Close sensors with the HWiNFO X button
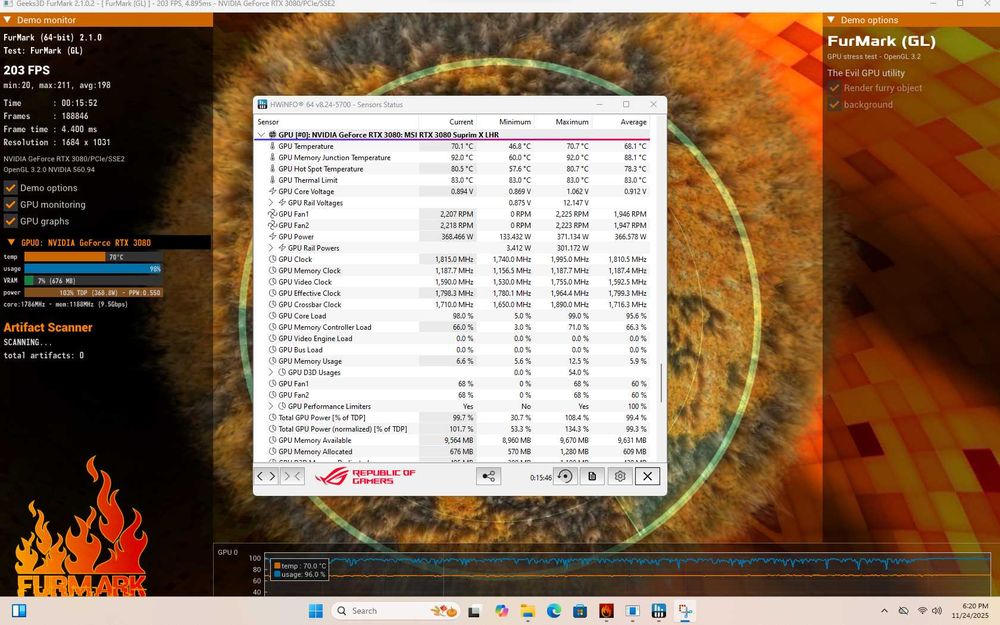Screen dimensions: 1000x625 647,476
